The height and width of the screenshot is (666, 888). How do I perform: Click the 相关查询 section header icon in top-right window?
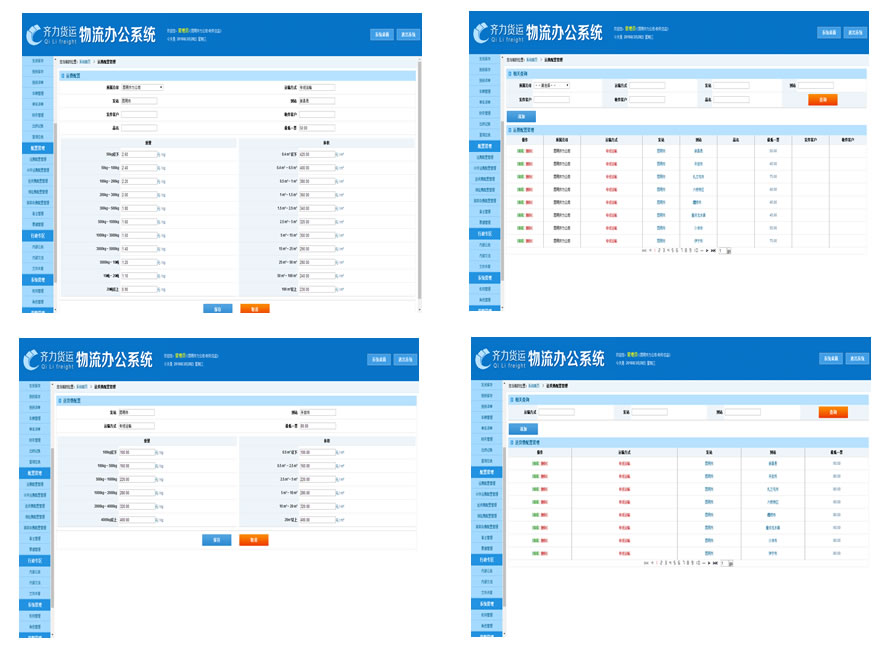pyautogui.click(x=510, y=74)
